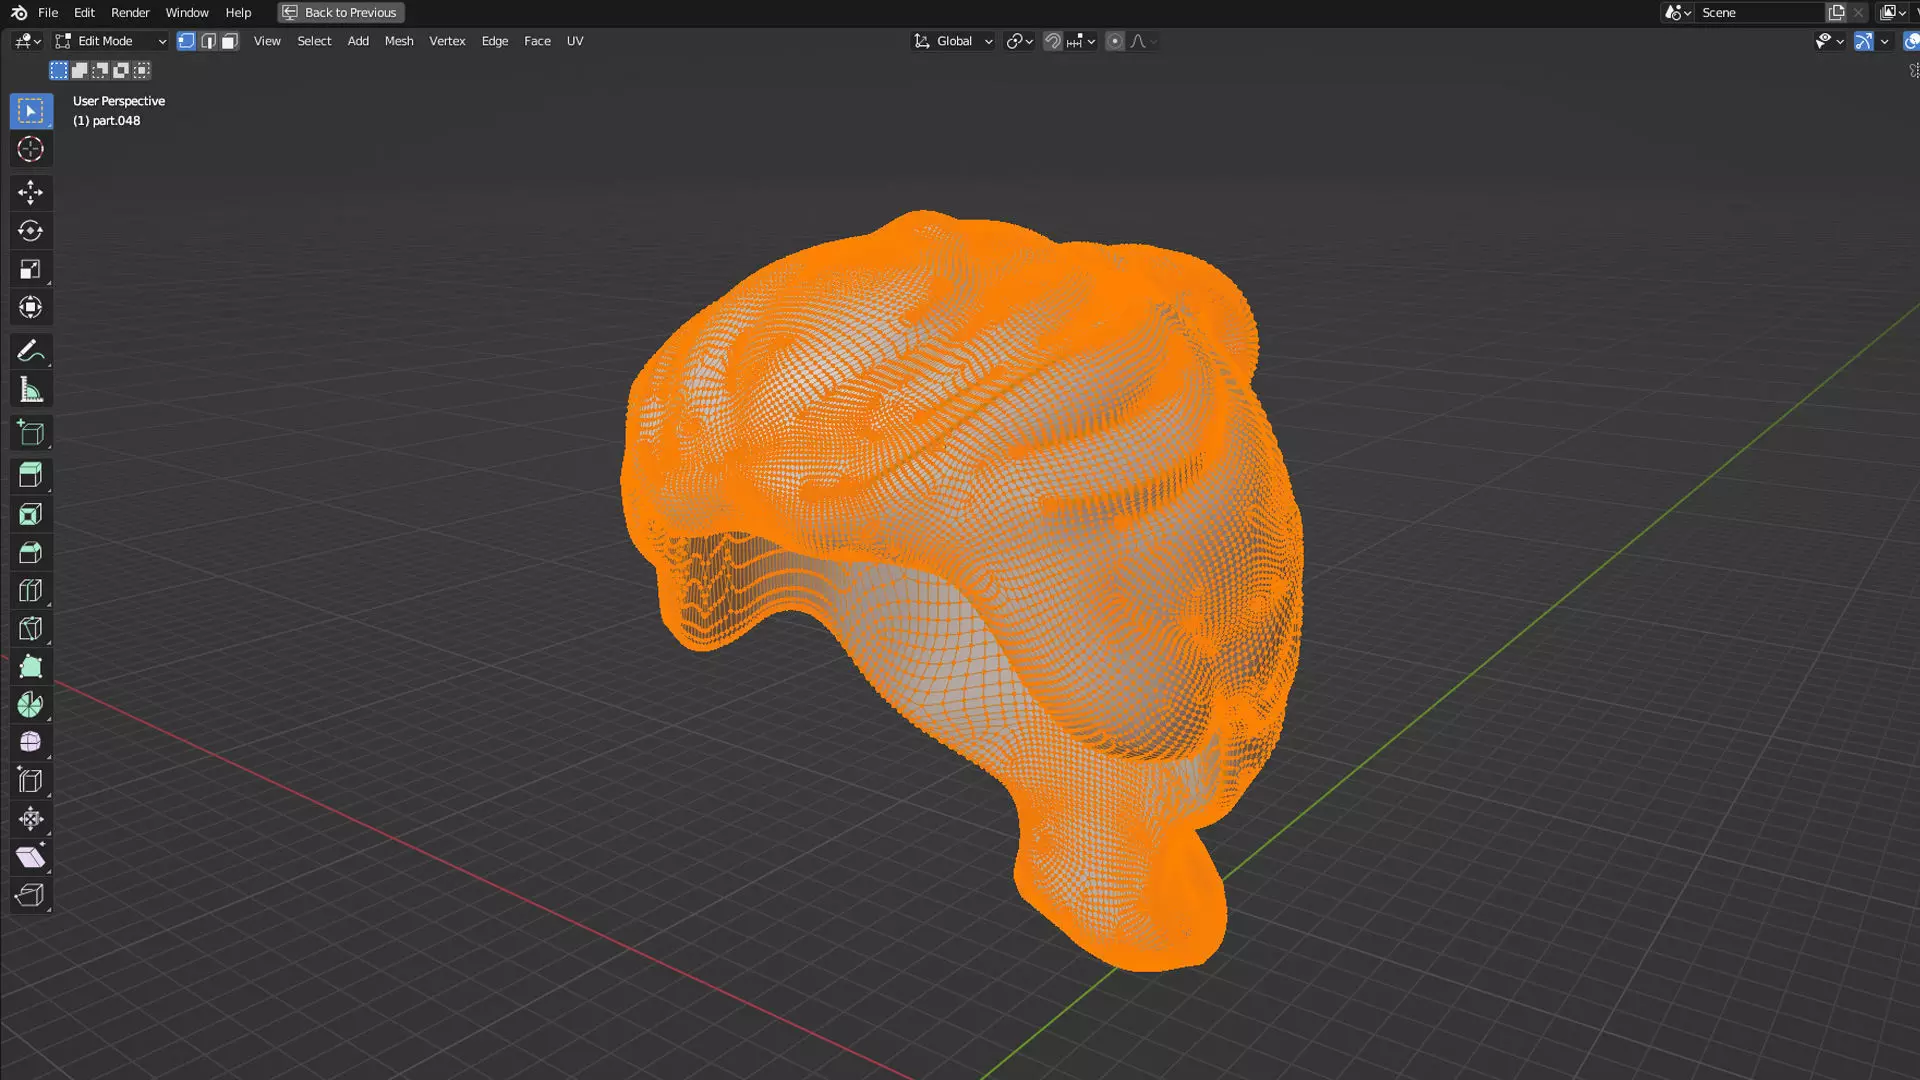The height and width of the screenshot is (1080, 1920).
Task: Open the Render menu
Action: [x=130, y=12]
